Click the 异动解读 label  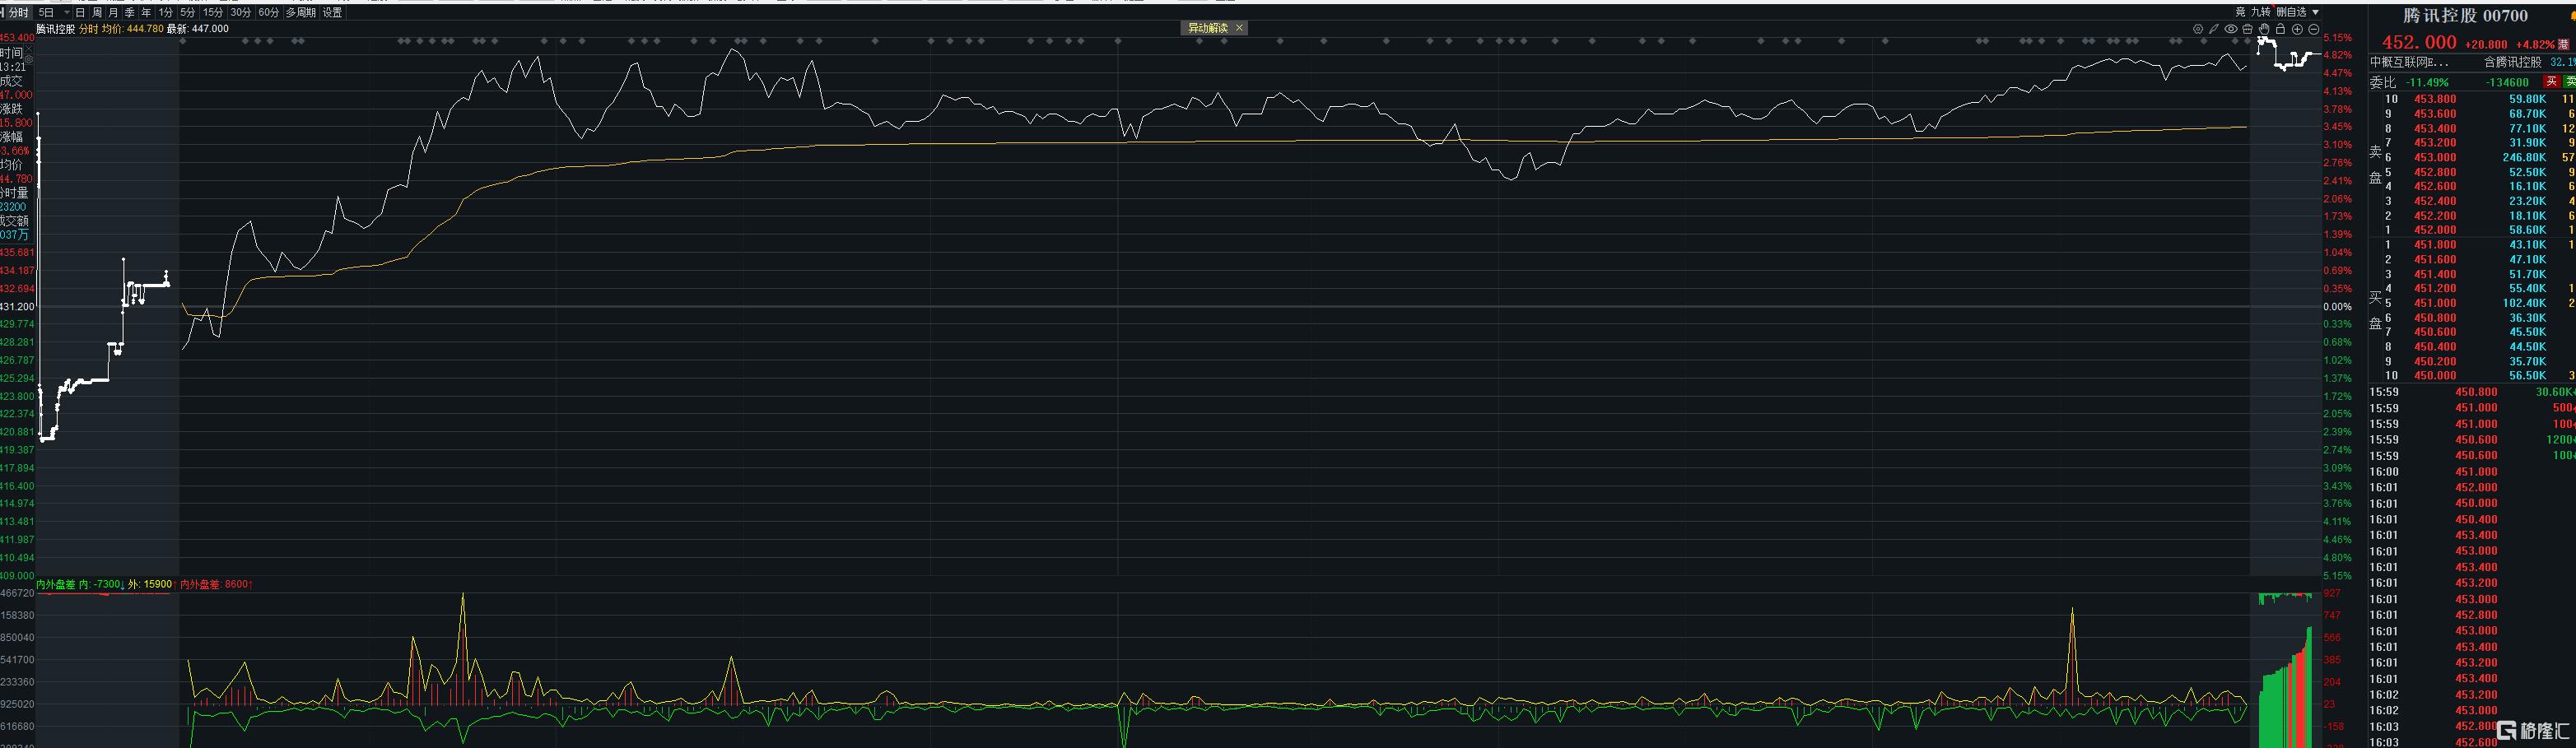1207,28
